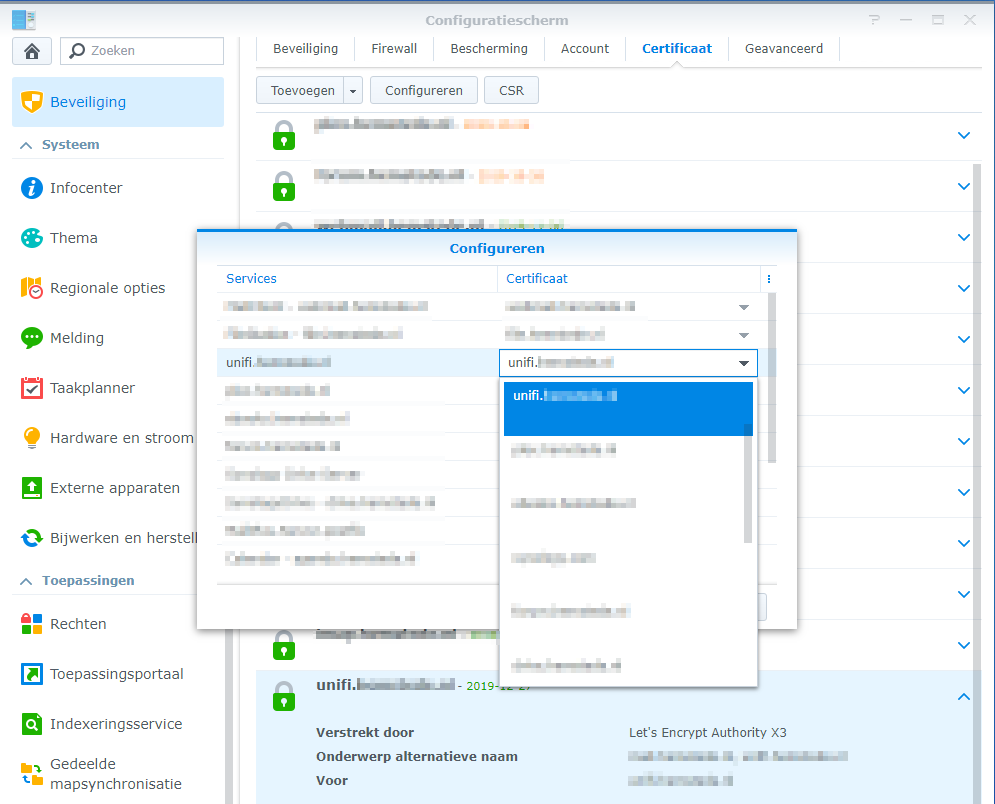The height and width of the screenshot is (804, 995).
Task: Open Infocenter from the sidebar icon
Action: coord(32,188)
